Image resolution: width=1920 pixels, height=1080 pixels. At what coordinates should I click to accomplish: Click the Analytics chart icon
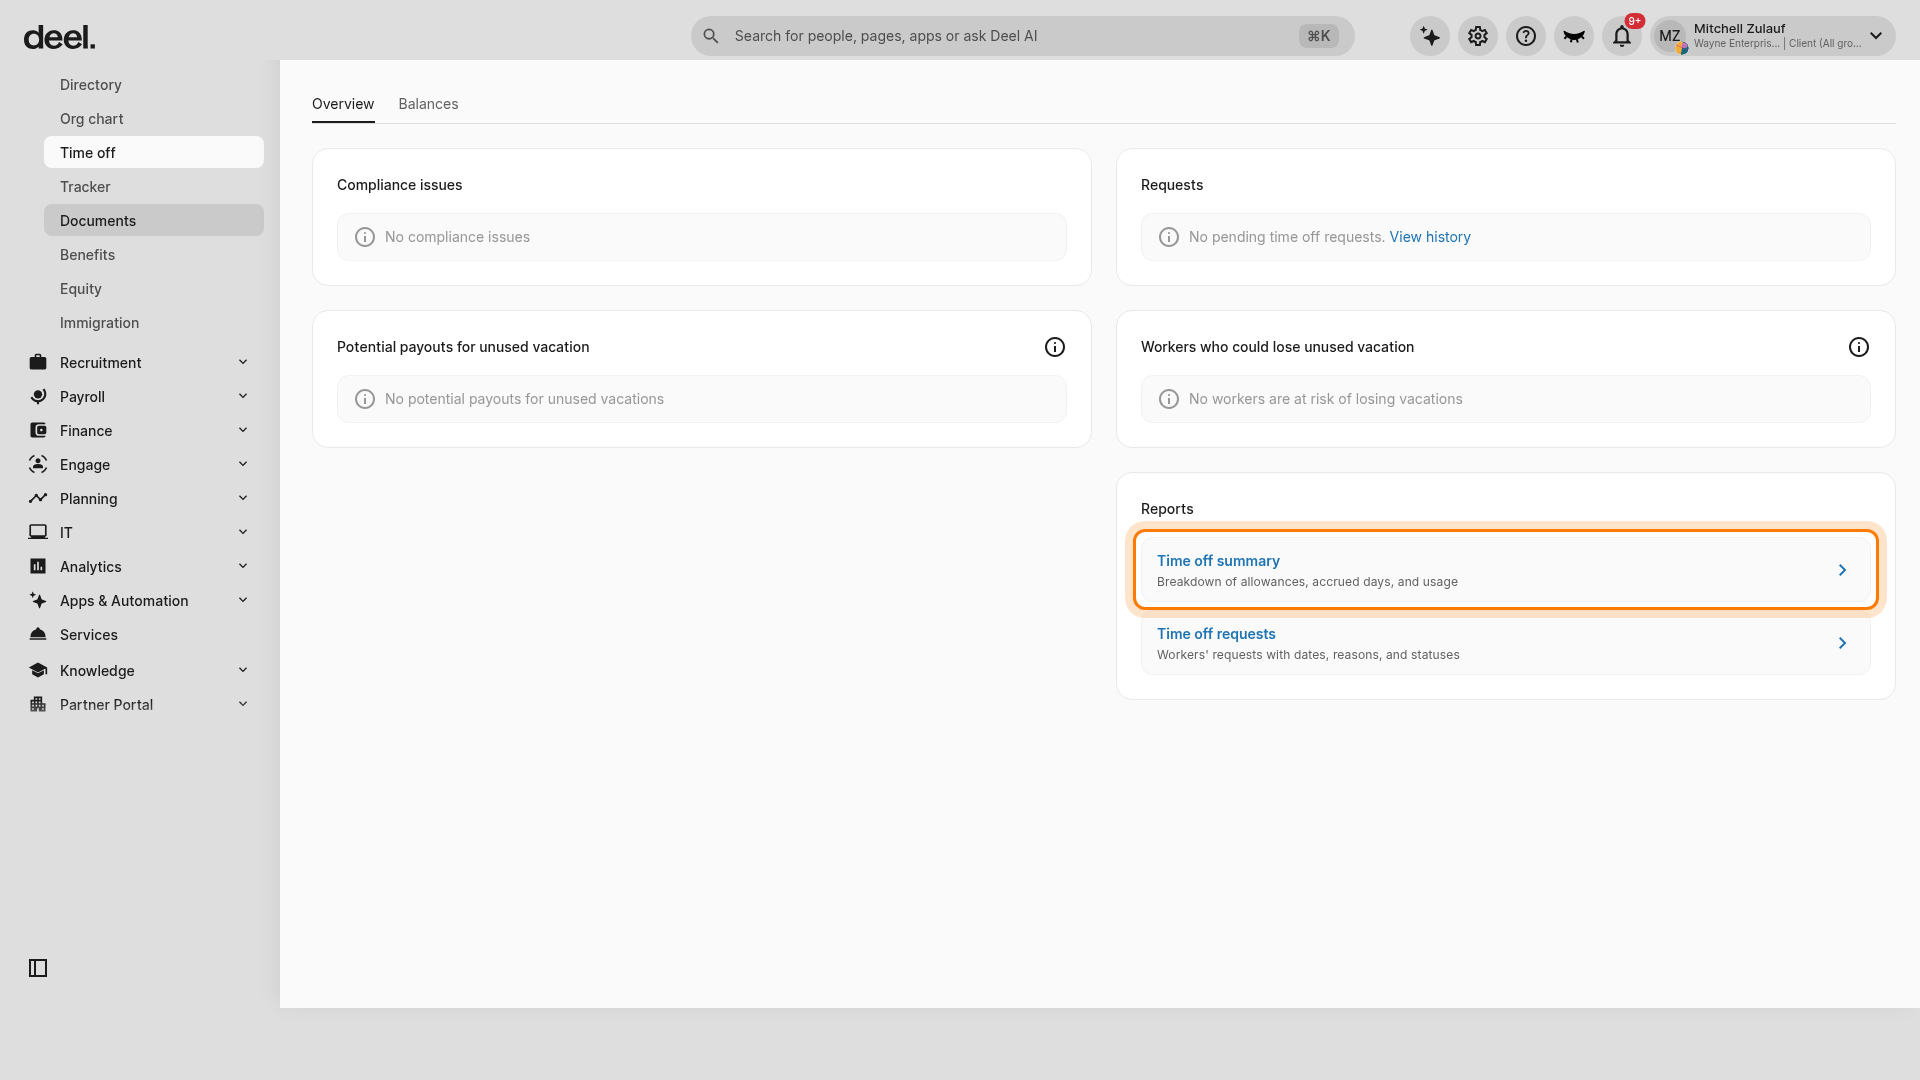pos(38,566)
